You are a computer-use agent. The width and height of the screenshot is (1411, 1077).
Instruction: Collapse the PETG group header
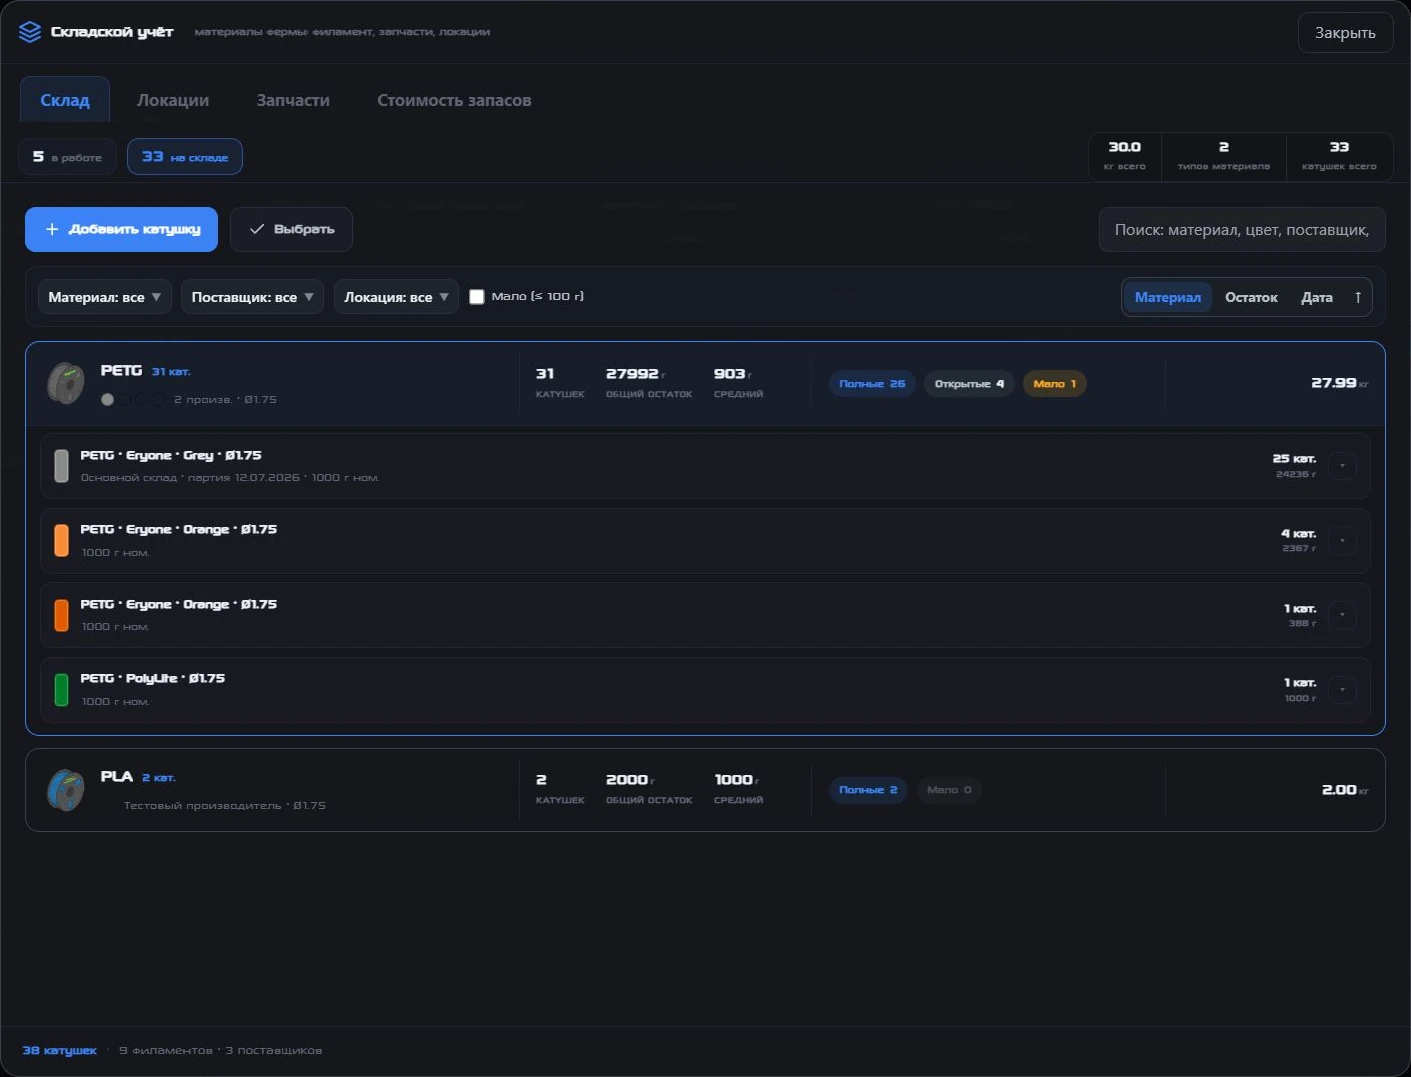[705, 384]
